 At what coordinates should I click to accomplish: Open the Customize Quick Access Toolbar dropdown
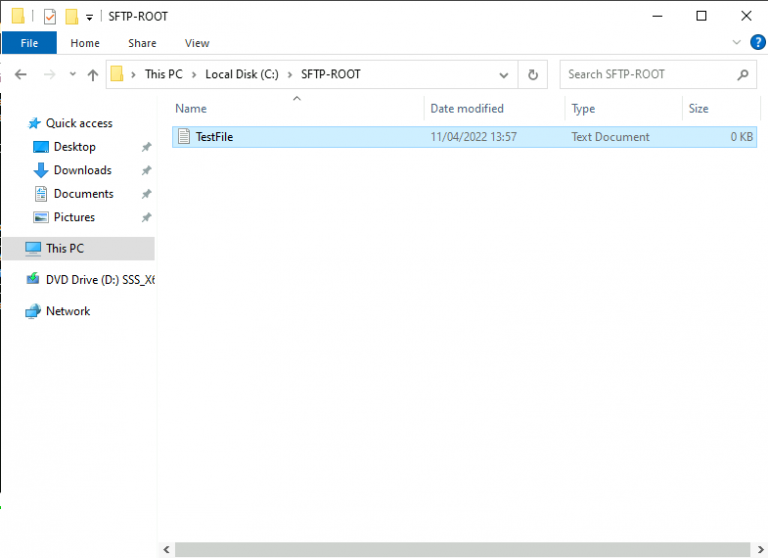[x=89, y=18]
